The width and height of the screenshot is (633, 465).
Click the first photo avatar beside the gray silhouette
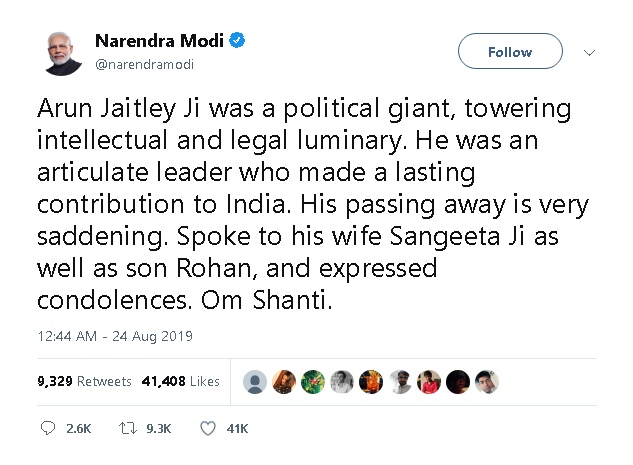[x=284, y=382]
